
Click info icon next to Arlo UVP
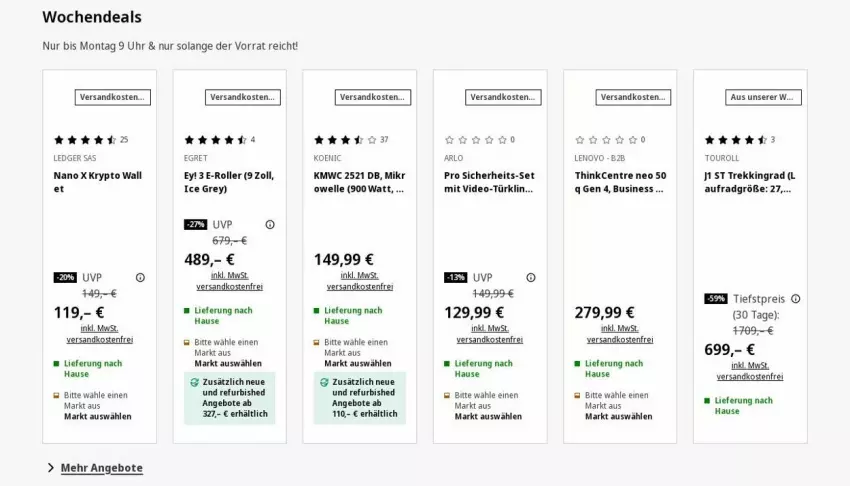531,277
